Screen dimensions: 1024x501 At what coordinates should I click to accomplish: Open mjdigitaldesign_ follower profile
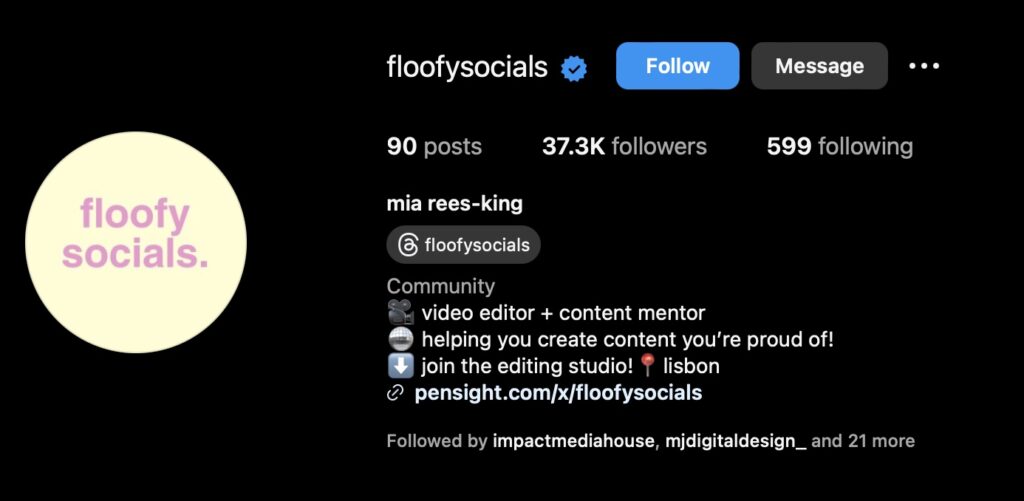click(735, 441)
